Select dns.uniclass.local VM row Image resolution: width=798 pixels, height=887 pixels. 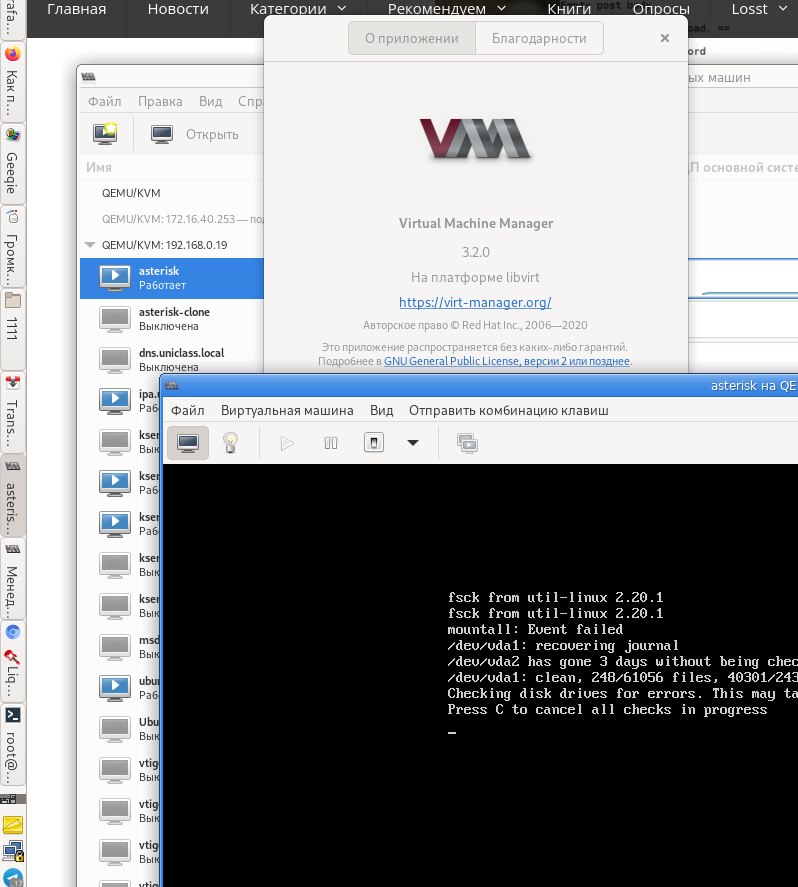click(x=172, y=360)
